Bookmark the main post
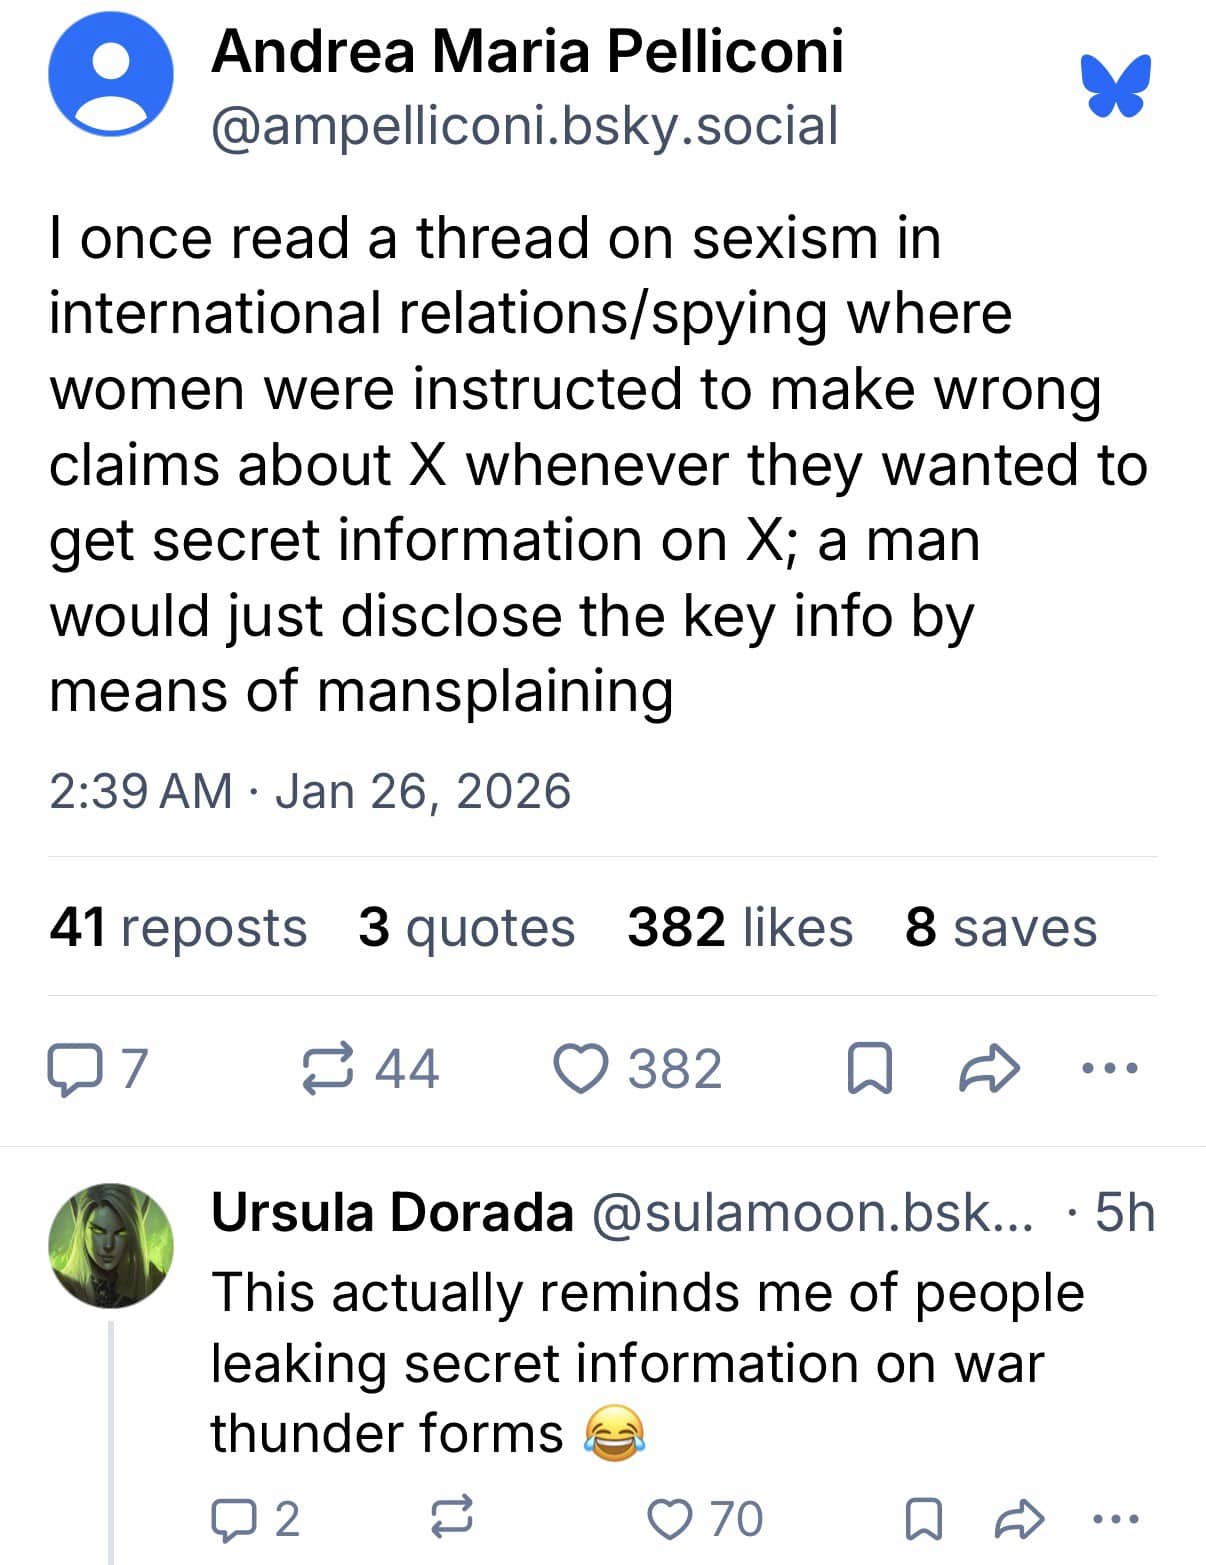1206x1565 pixels. [x=870, y=1069]
